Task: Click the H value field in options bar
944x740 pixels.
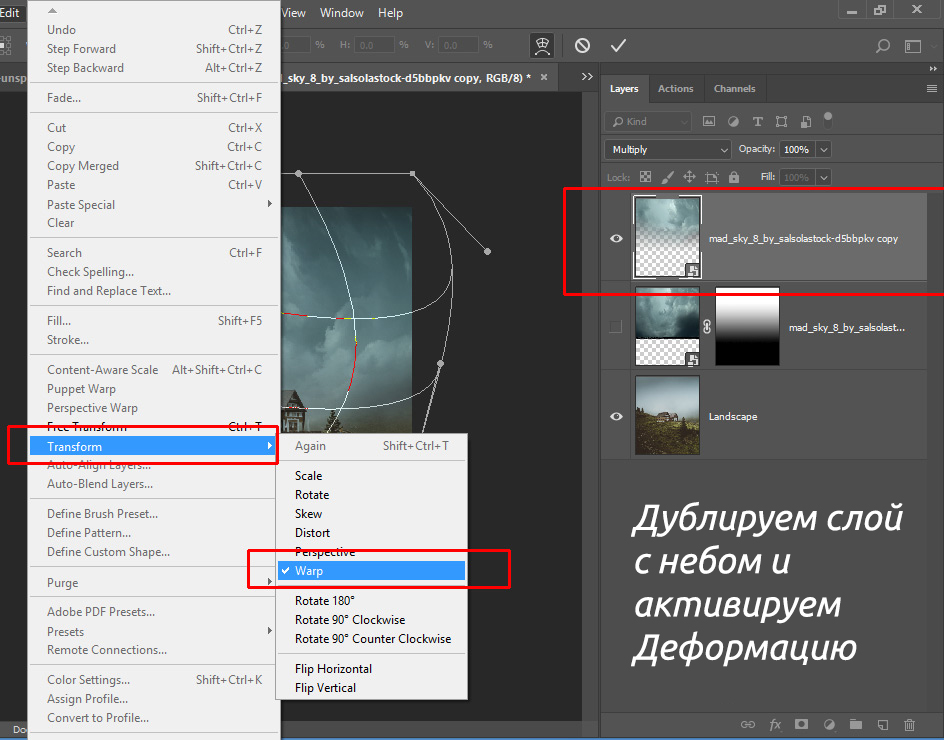Action: click(x=374, y=45)
